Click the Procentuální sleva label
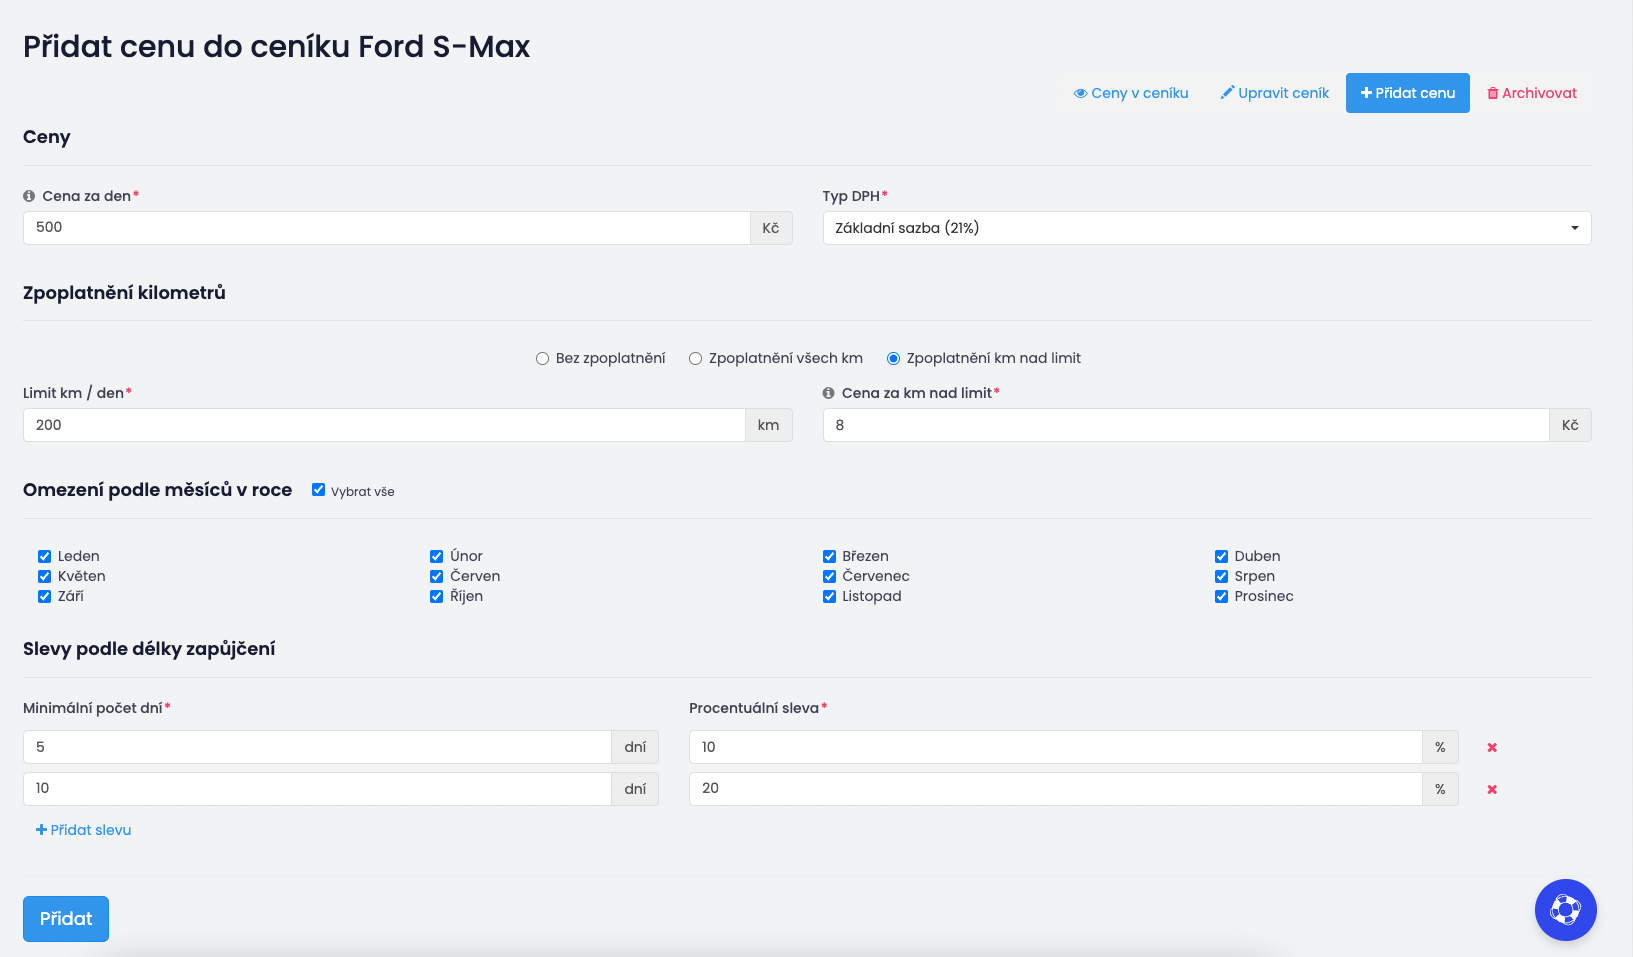The image size is (1633, 957). (x=754, y=708)
